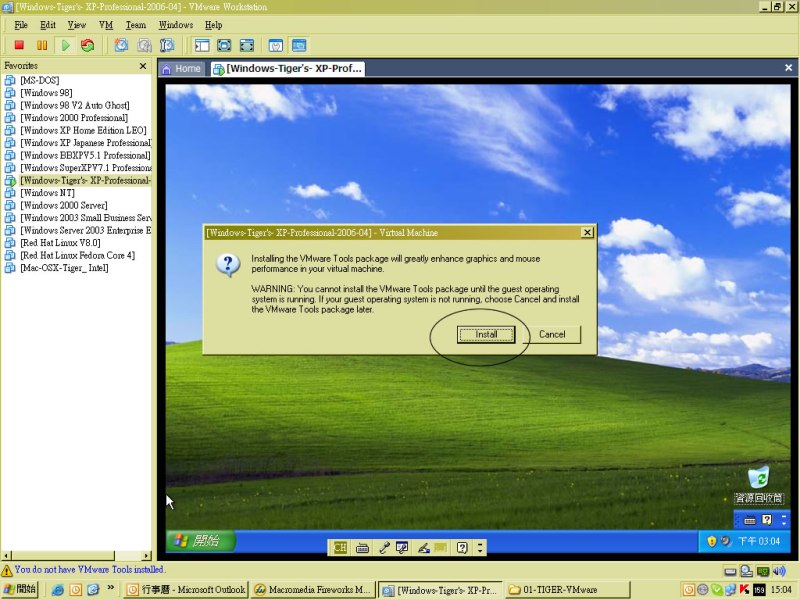Click the host clock showing 15:04

[x=782, y=590]
